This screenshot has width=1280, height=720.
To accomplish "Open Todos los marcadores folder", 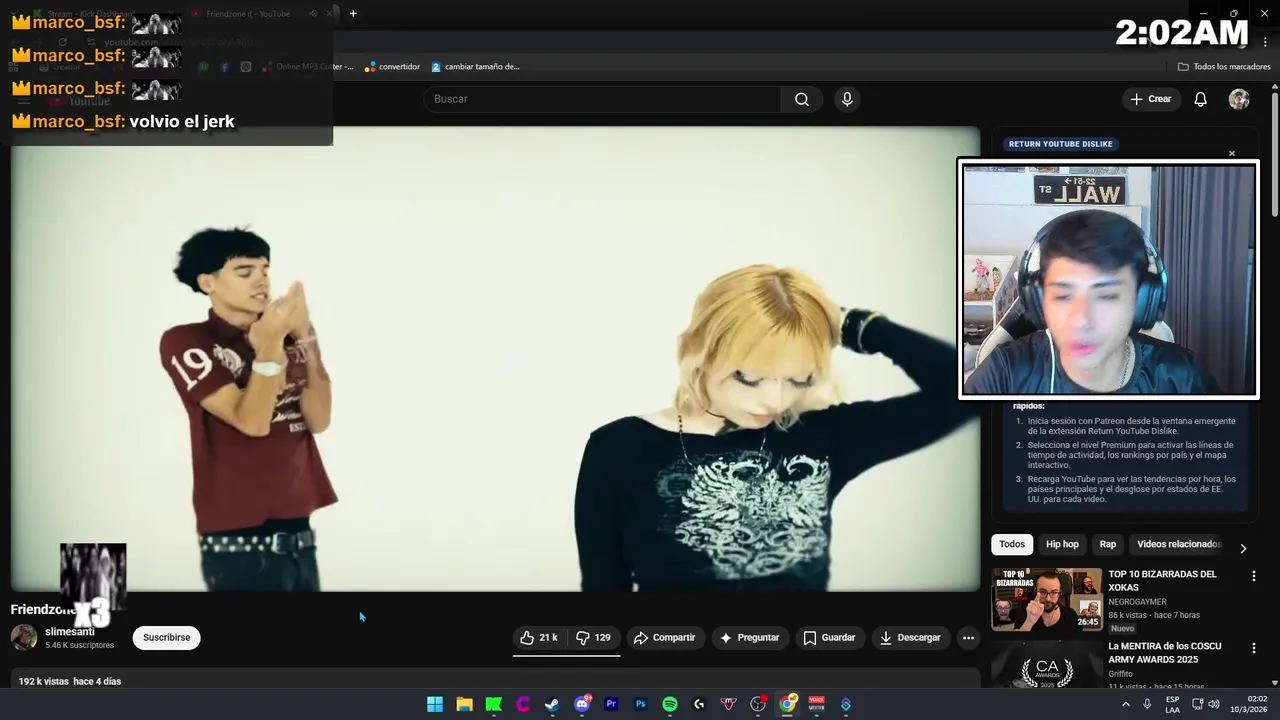I will 1224,67.
